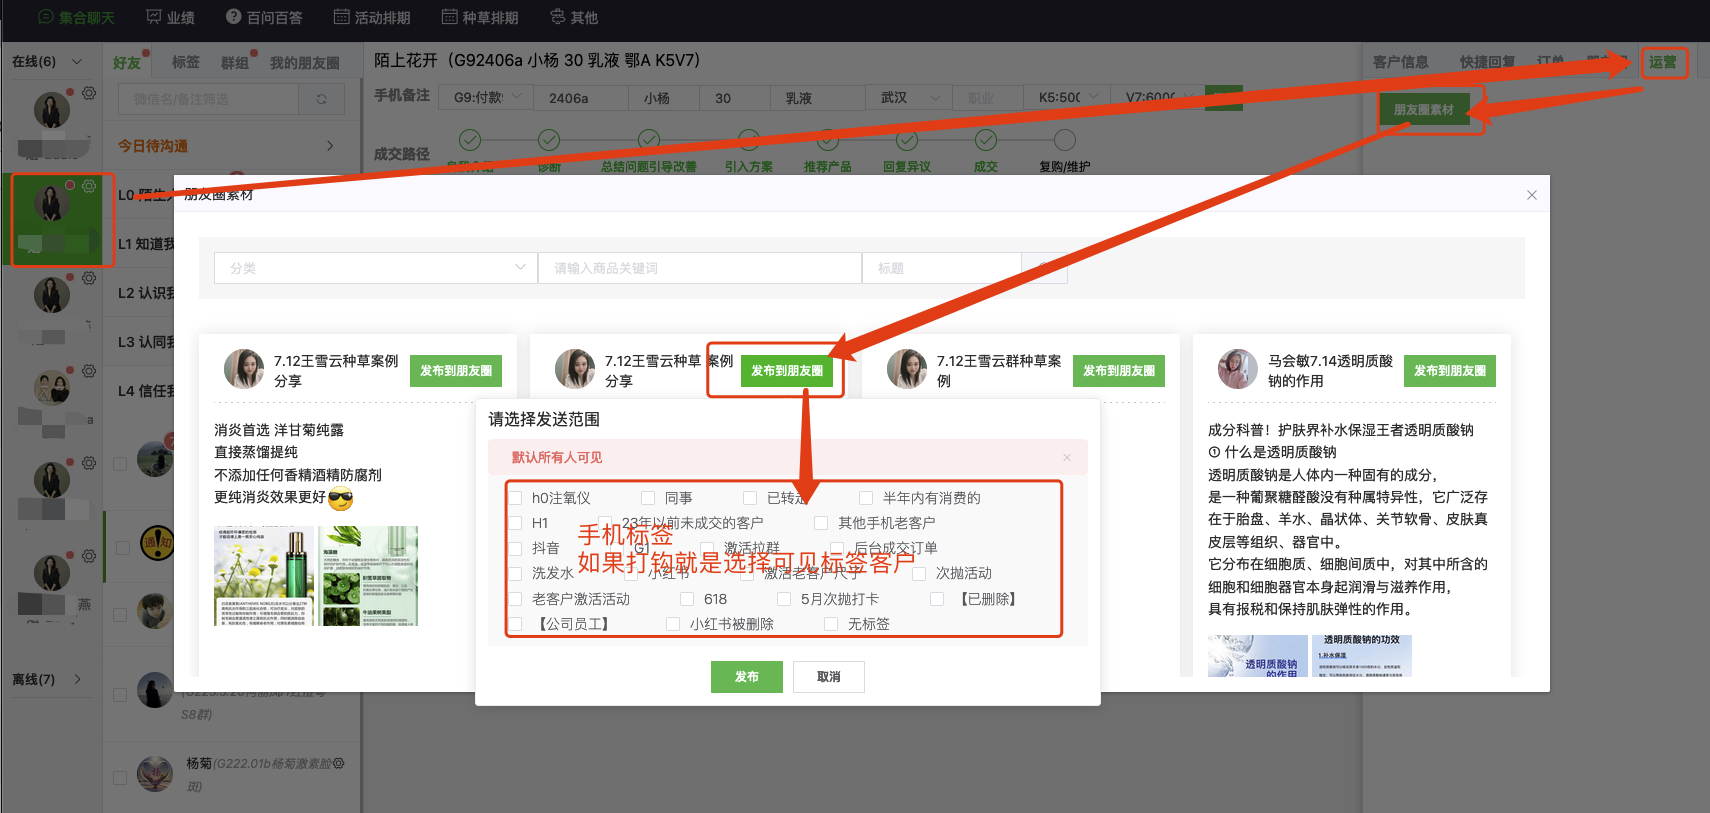Check the 618 tag
The height and width of the screenshot is (813, 1710).
coord(687,599)
